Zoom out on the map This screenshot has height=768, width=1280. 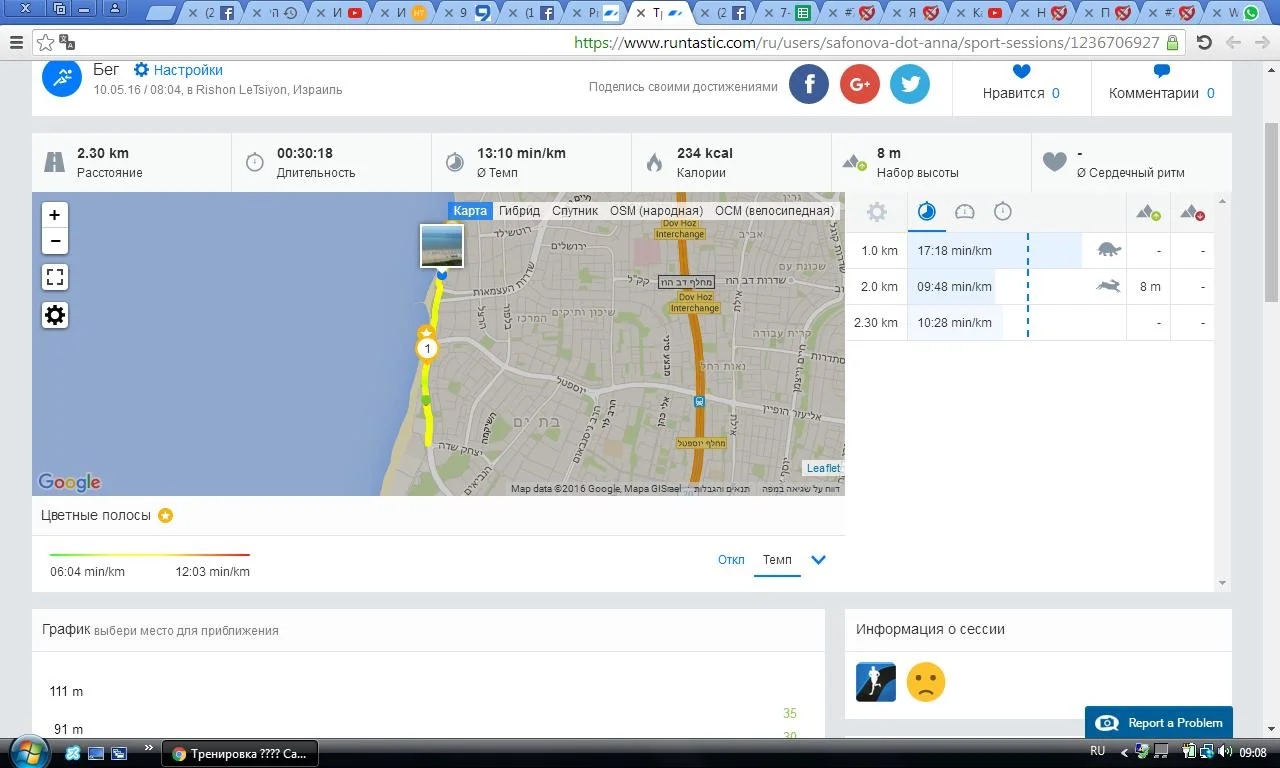tap(55, 241)
